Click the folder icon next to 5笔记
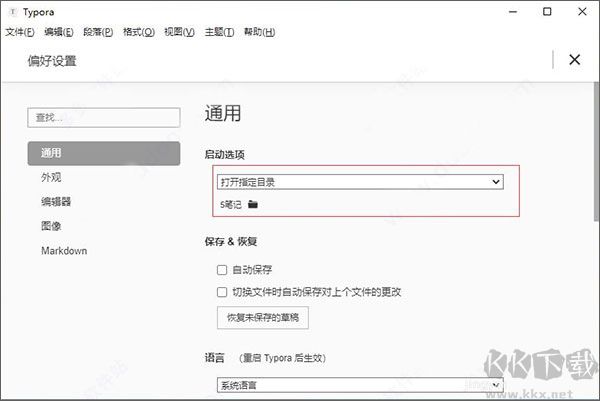 253,204
